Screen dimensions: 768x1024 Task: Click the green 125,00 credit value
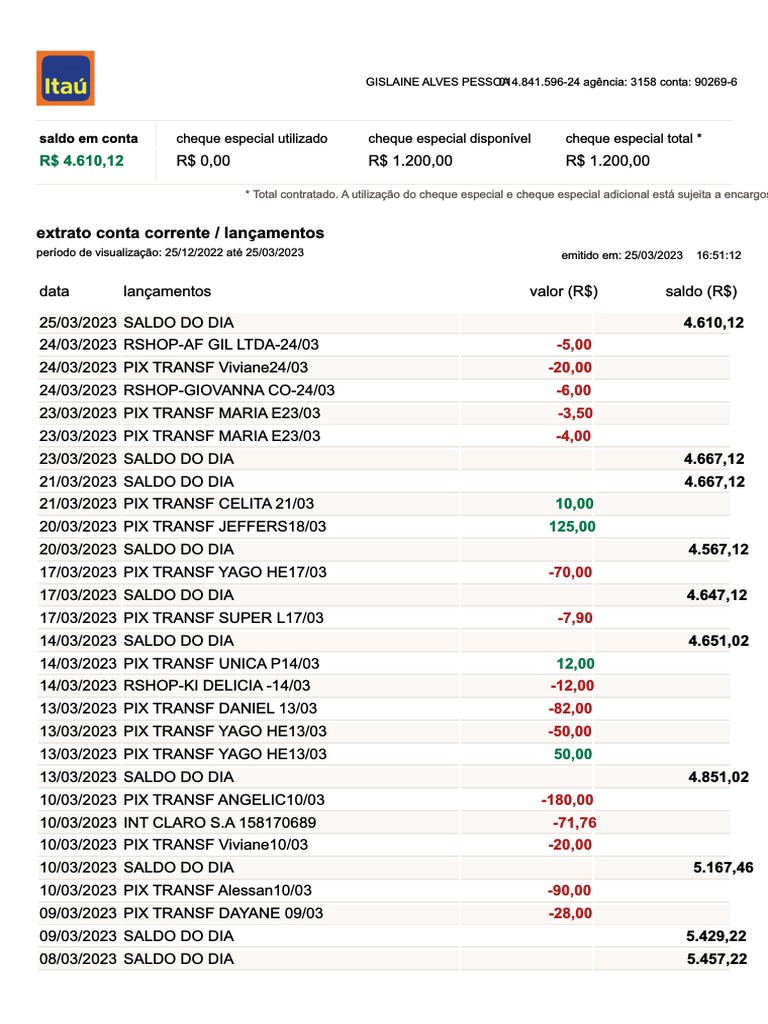[x=572, y=526]
